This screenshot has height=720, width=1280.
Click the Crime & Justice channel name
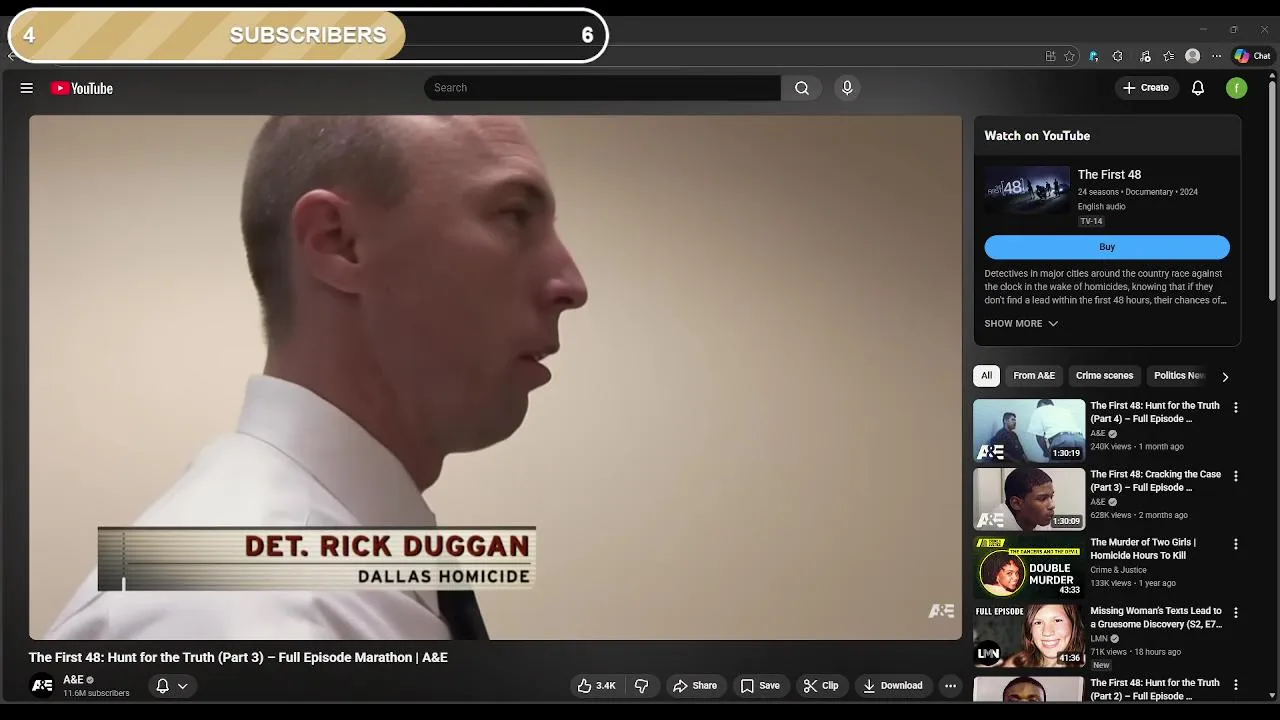pos(1118,570)
